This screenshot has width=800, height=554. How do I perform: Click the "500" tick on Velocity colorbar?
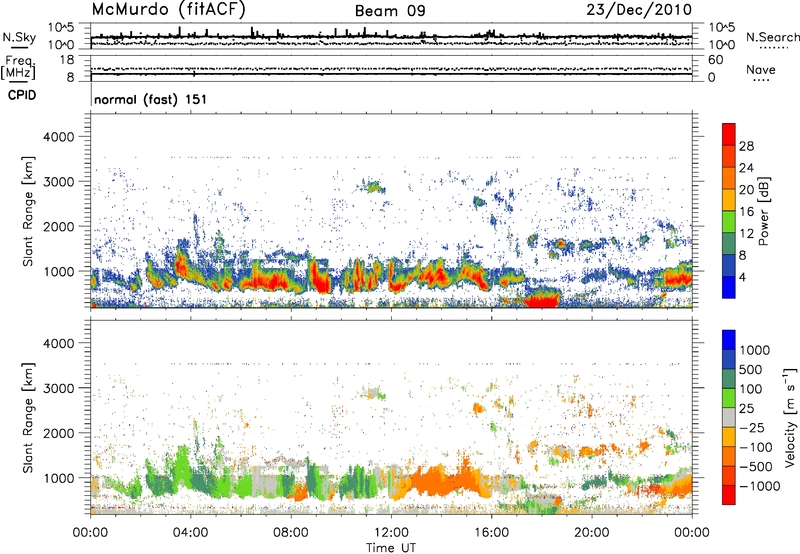[x=753, y=370]
